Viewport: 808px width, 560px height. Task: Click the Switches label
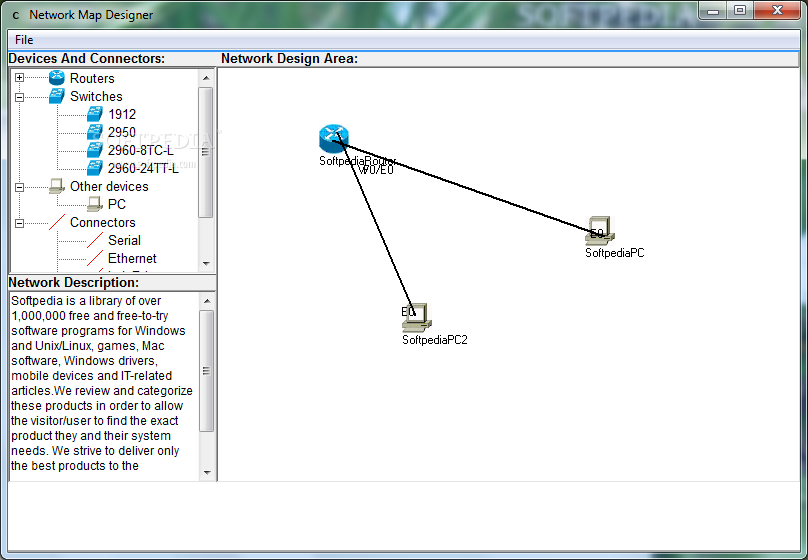click(96, 96)
